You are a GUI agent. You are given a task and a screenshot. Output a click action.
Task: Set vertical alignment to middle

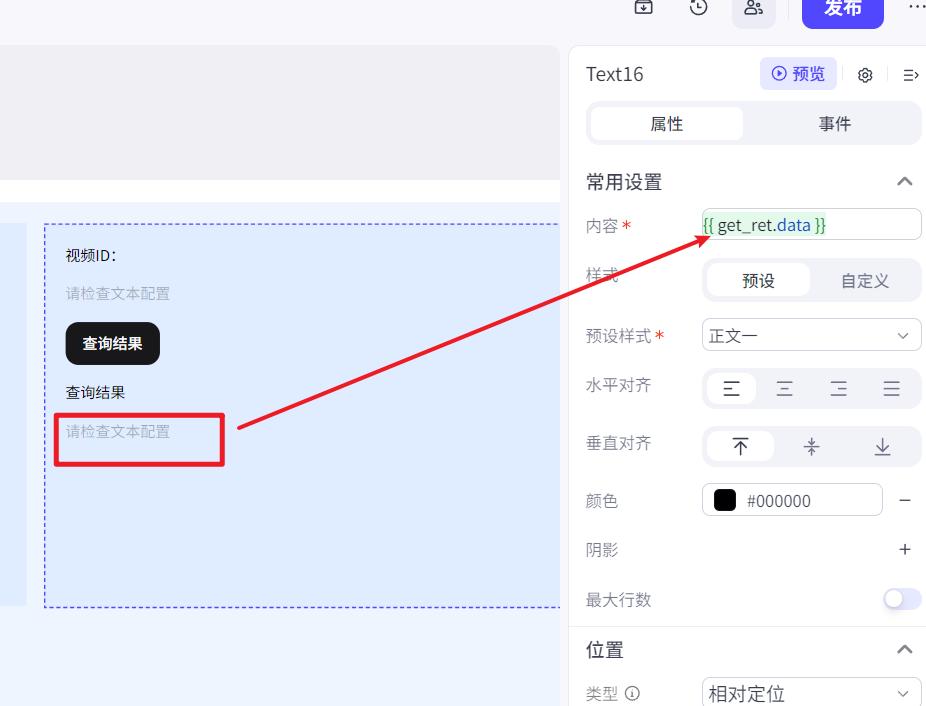coord(811,447)
